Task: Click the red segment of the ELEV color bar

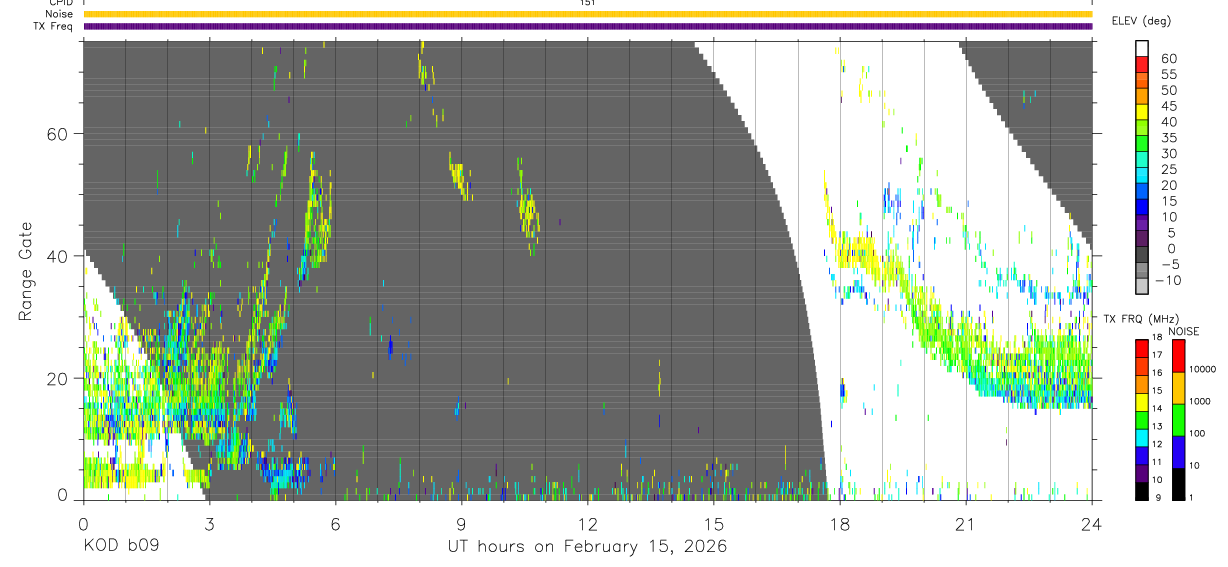Action: (x=1143, y=64)
